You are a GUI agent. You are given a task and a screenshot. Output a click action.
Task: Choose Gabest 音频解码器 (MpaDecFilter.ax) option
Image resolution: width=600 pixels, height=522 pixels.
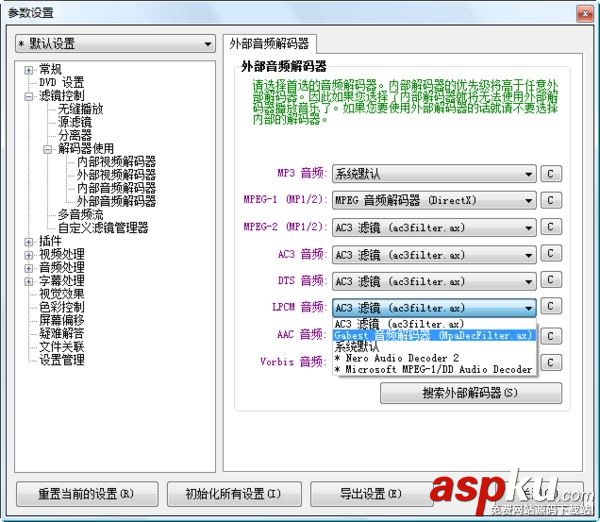[x=435, y=336]
